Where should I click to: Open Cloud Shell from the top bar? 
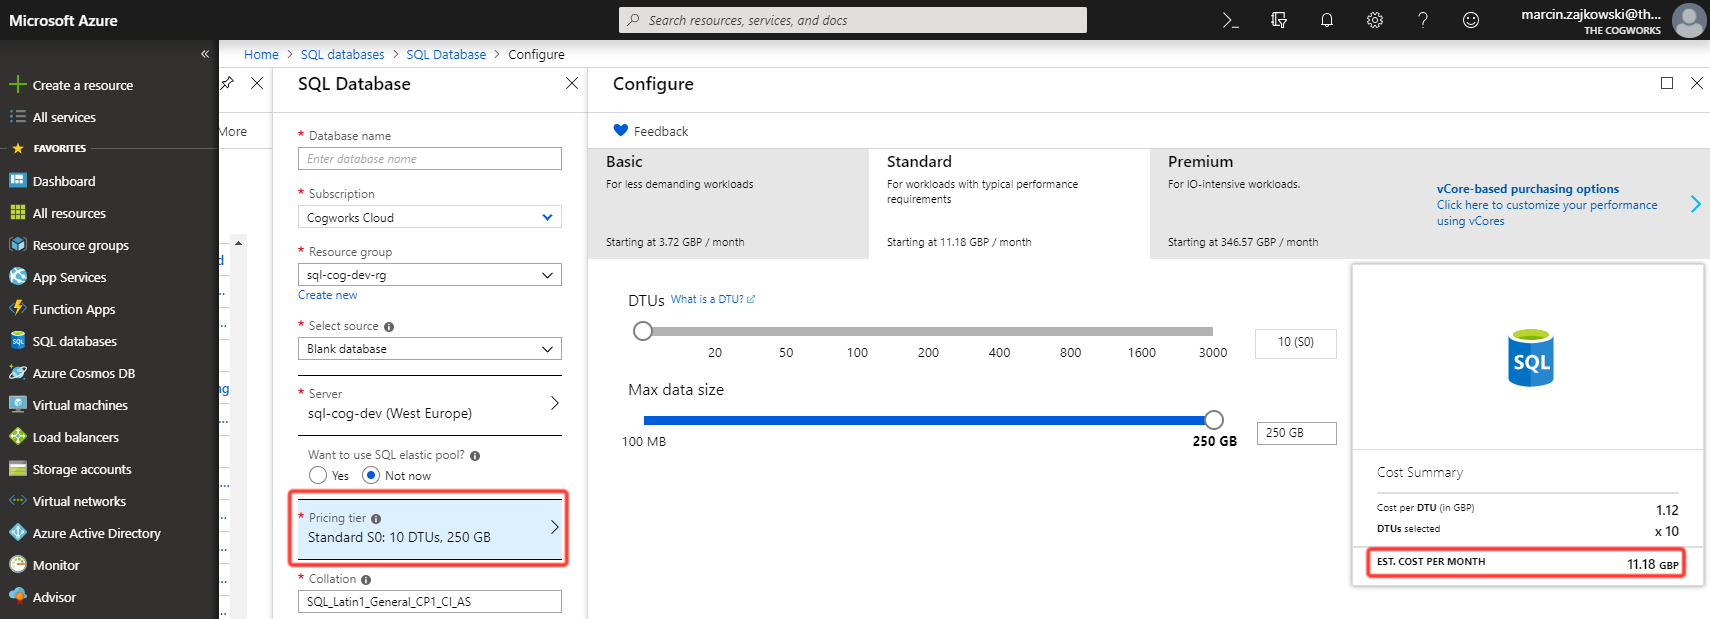point(1230,20)
